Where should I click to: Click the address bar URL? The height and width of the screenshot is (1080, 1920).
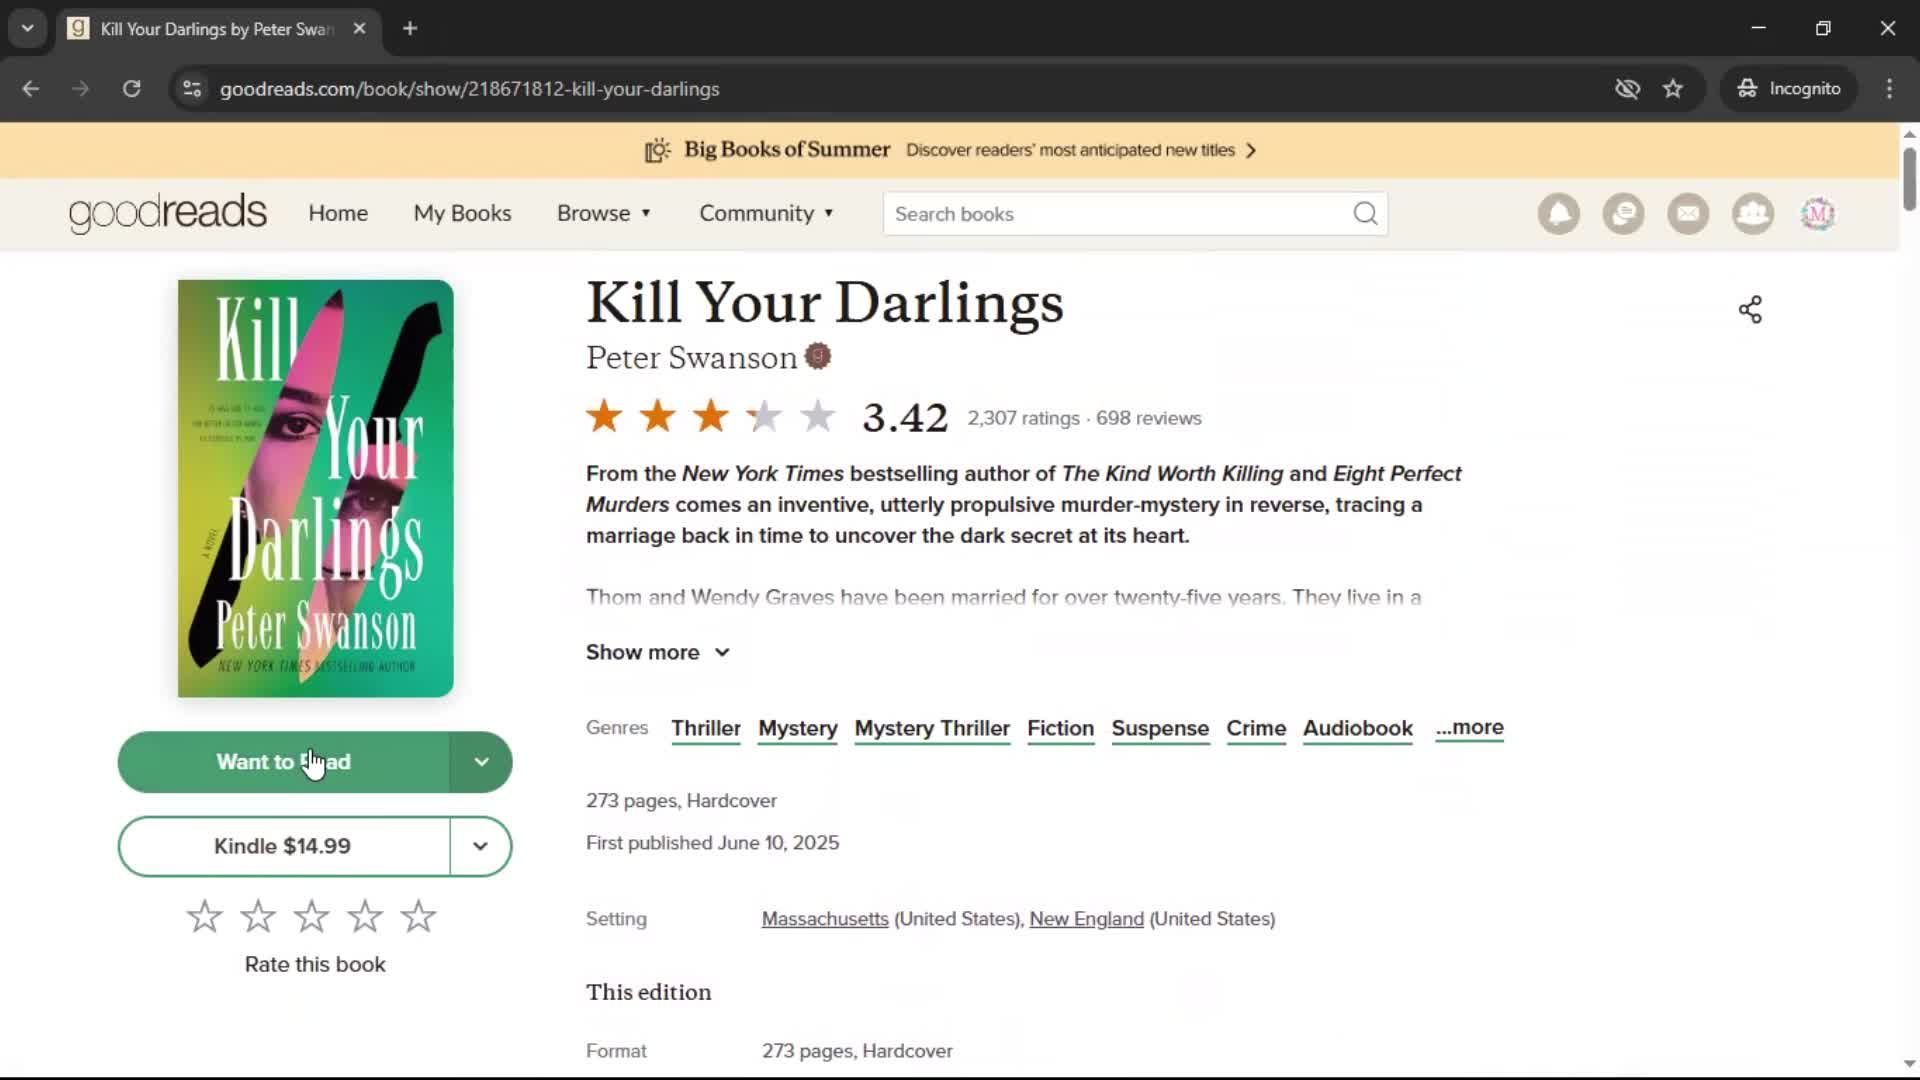tap(469, 89)
